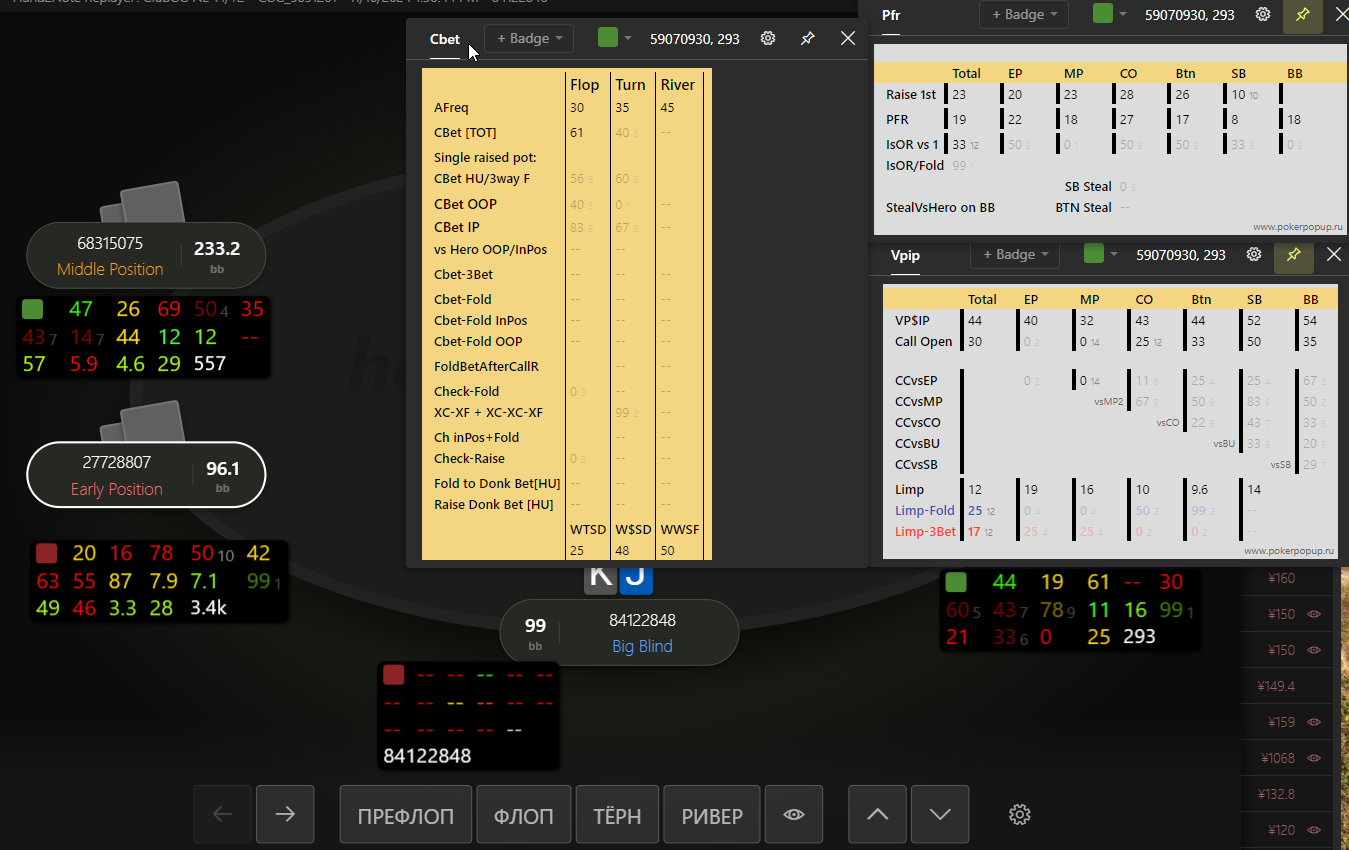Click Fold to Donk Bet[HU] row
The image size is (1349, 850).
(x=567, y=484)
